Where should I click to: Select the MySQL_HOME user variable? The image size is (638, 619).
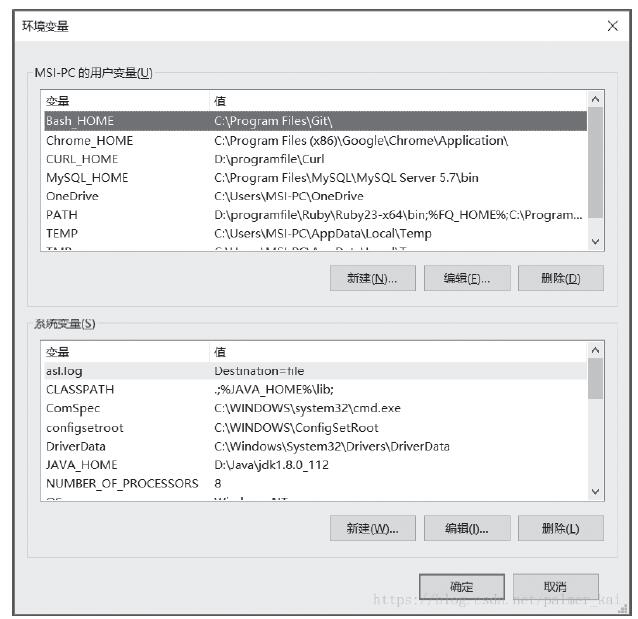[x=315, y=178]
